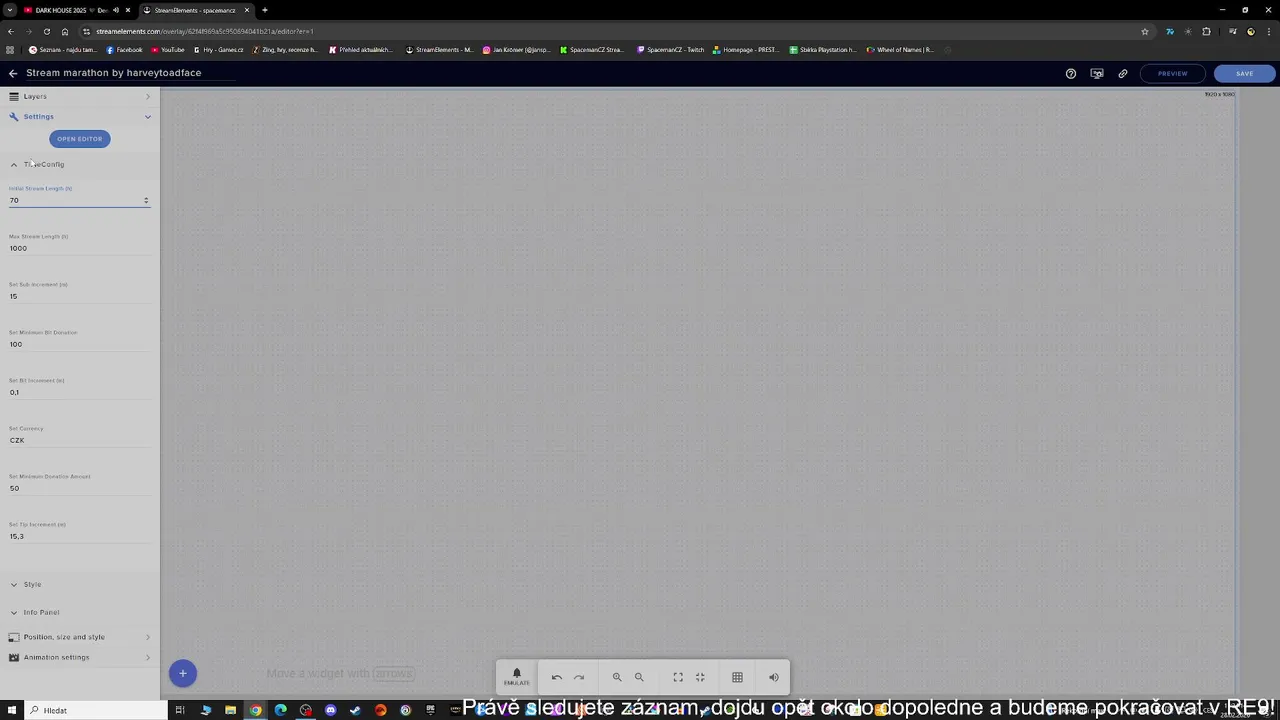The width and height of the screenshot is (1280, 720).
Task: Redo the last editor action
Action: [579, 677]
